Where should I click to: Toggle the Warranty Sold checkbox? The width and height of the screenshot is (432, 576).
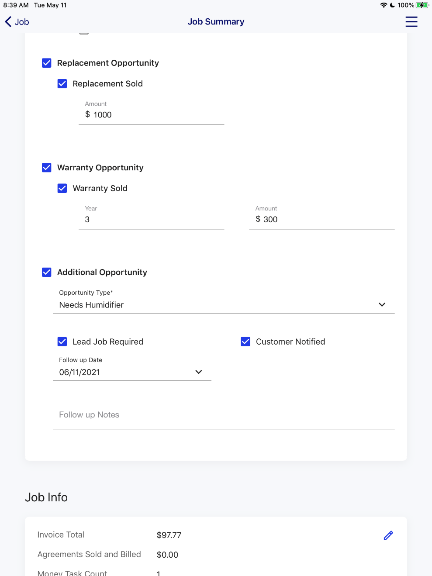62,188
